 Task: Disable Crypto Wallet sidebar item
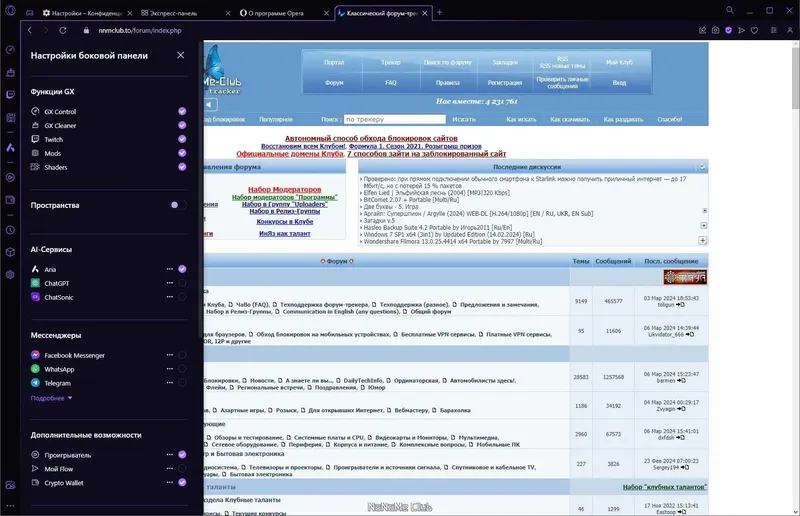point(182,482)
